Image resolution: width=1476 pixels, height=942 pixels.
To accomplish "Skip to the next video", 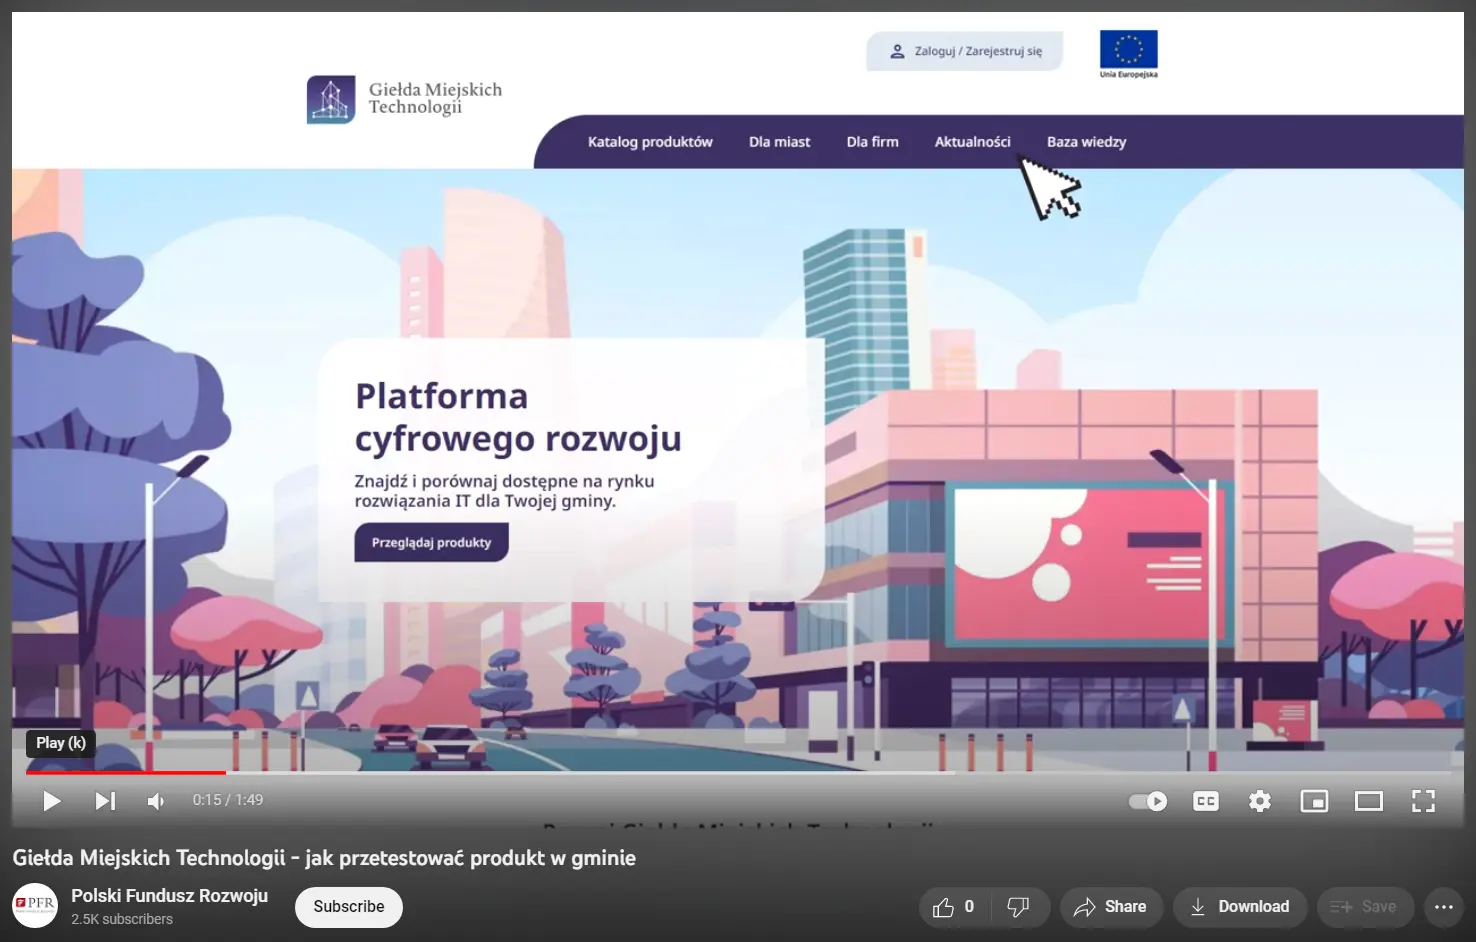I will [x=105, y=801].
